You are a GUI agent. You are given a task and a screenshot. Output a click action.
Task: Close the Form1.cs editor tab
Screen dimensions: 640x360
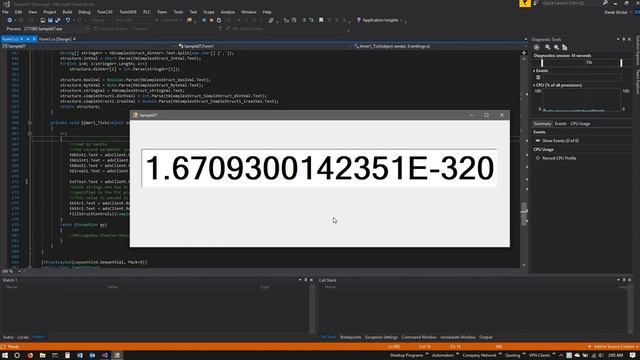pyautogui.click(x=34, y=39)
